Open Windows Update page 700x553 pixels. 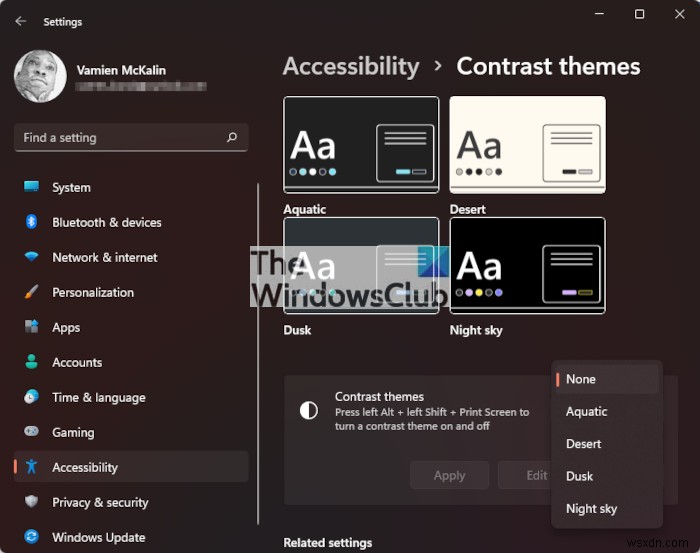tap(131, 537)
